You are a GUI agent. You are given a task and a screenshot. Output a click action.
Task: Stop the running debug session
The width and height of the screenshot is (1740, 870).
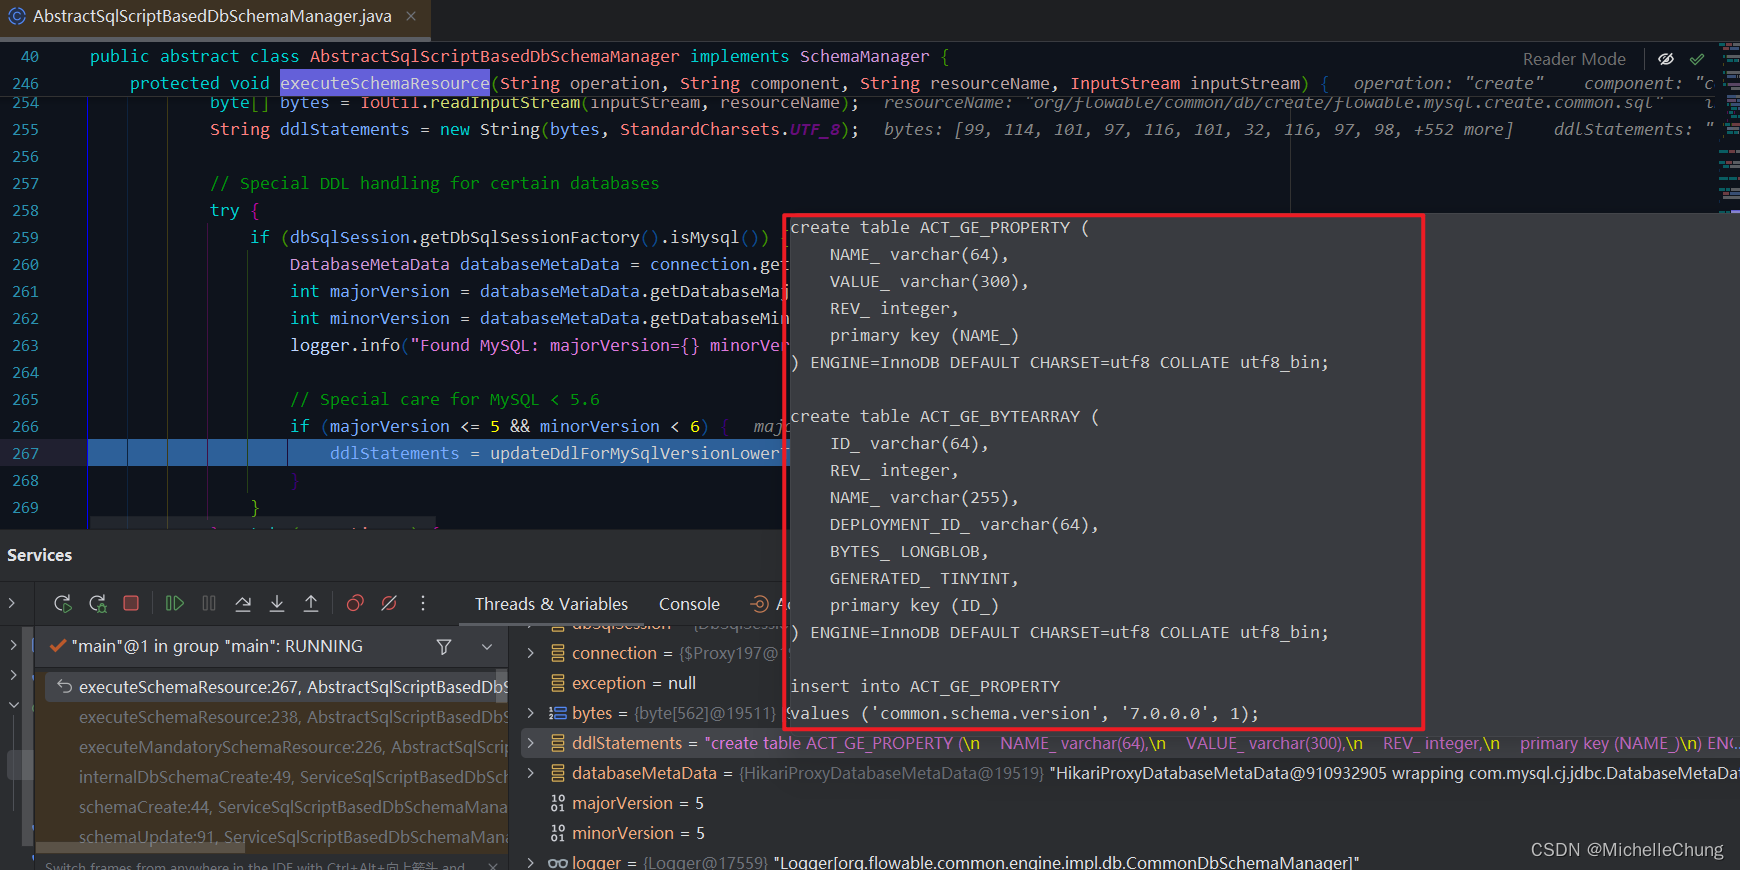click(131, 603)
